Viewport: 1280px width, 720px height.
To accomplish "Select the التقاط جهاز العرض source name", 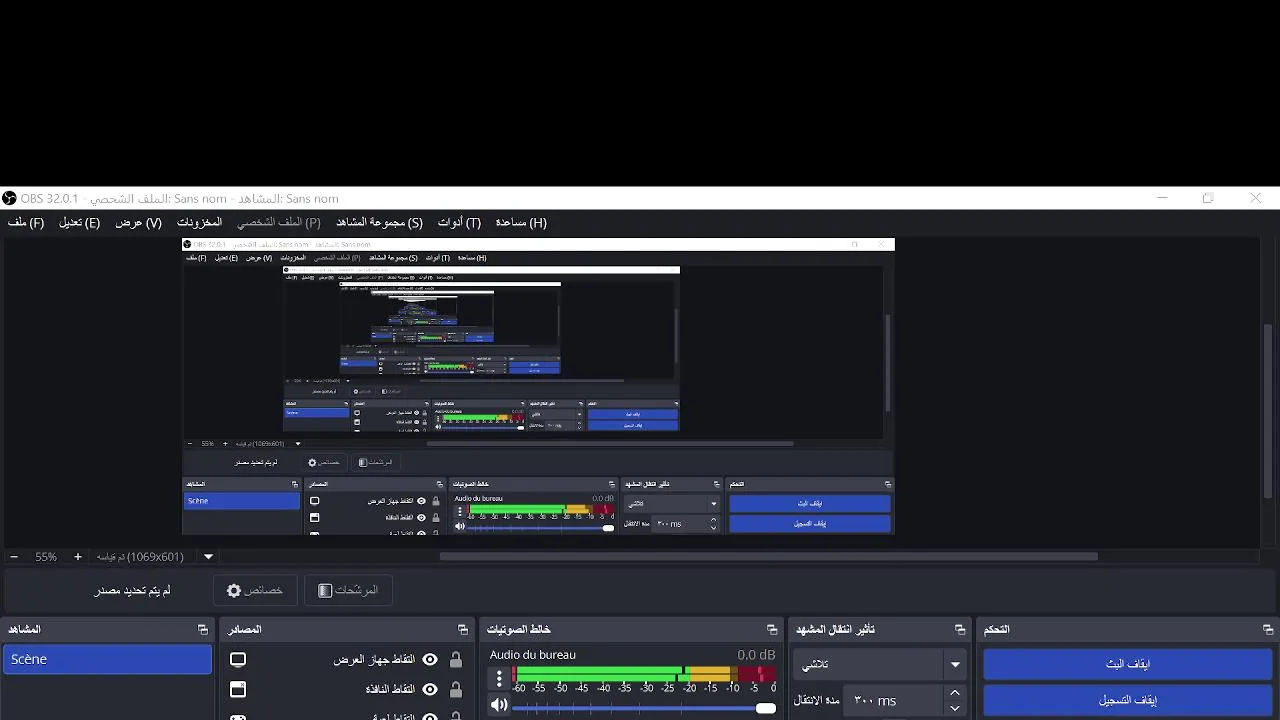I will 373,660.
